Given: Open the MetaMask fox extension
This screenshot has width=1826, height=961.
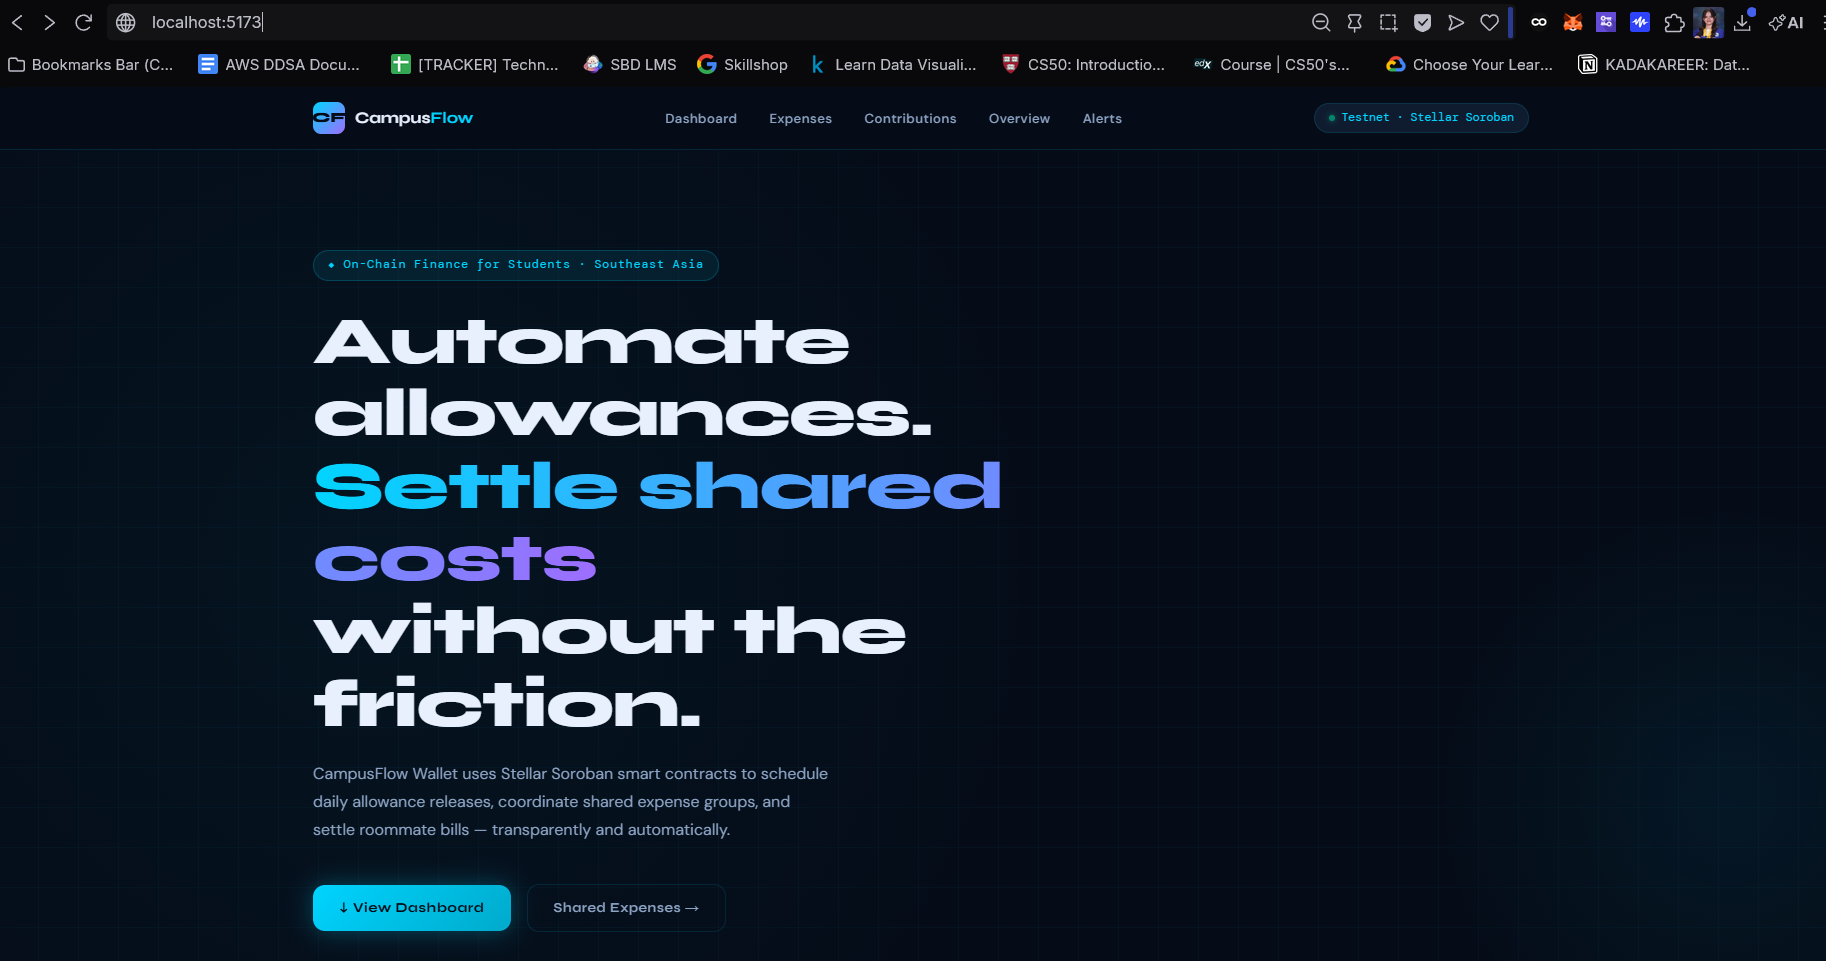Looking at the screenshot, I should point(1572,22).
